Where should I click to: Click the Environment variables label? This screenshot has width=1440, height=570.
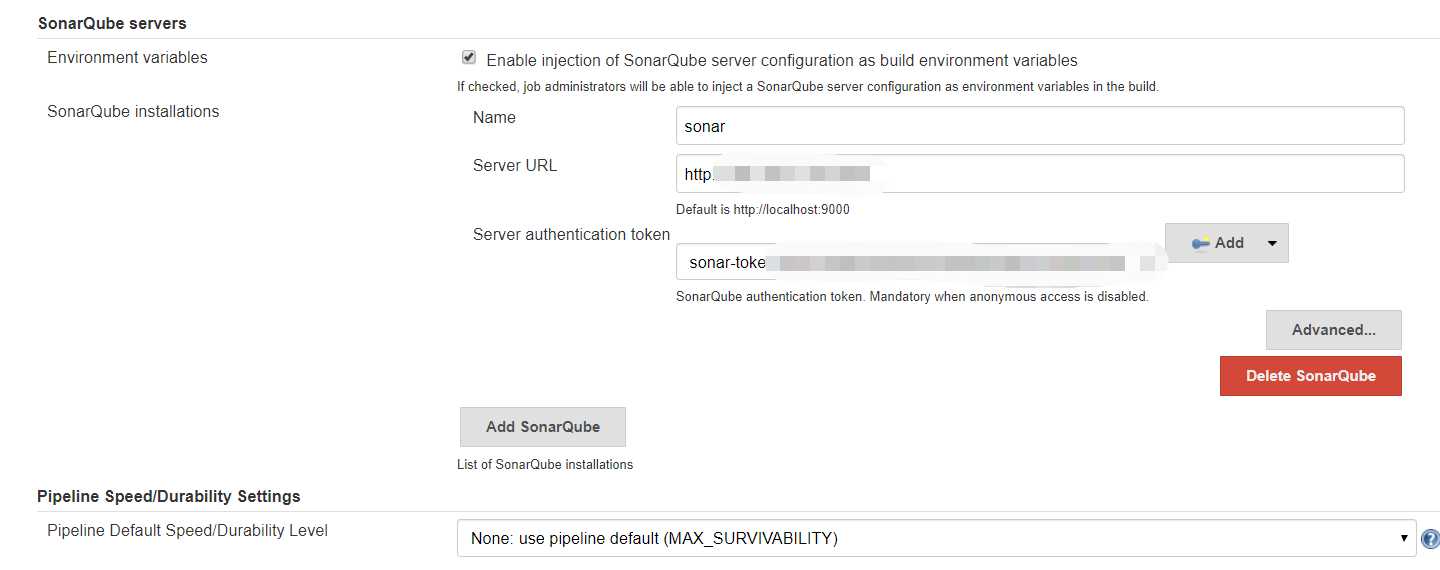click(127, 58)
